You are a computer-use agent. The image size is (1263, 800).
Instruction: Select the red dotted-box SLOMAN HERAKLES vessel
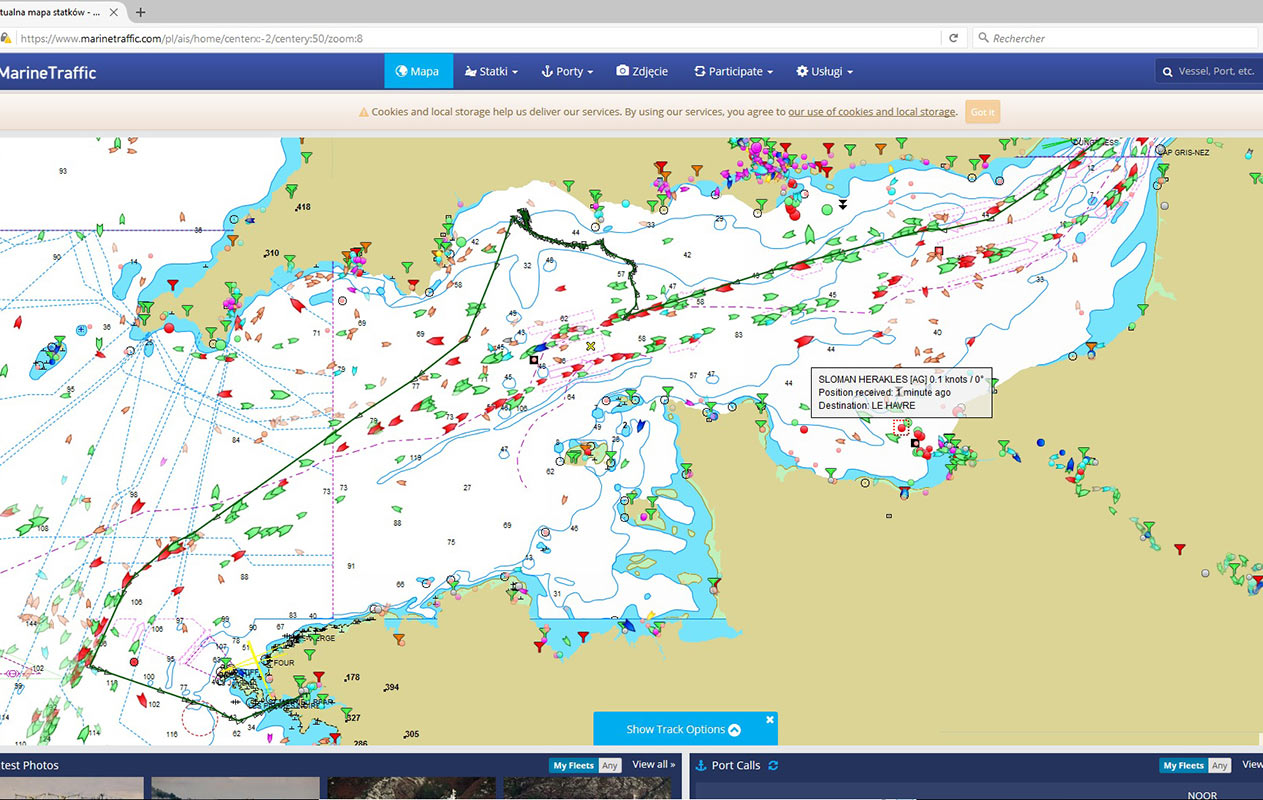901,427
